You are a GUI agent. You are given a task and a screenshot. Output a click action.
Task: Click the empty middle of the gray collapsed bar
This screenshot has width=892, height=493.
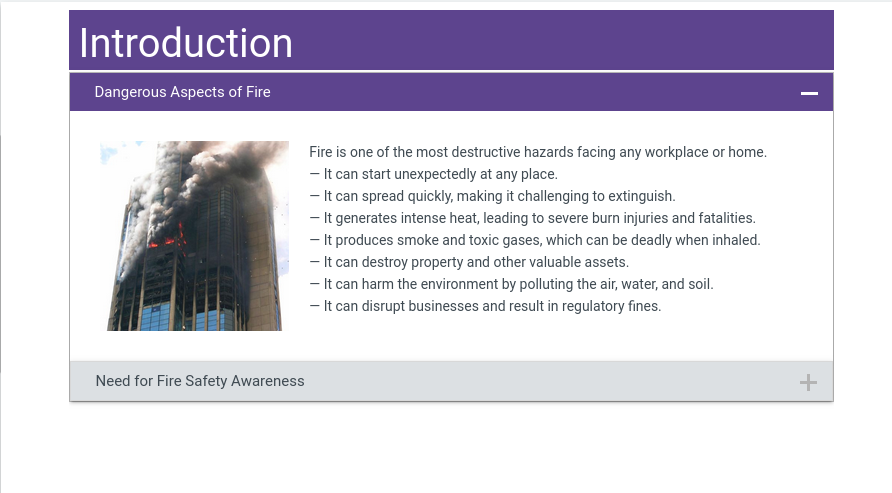[x=550, y=381]
